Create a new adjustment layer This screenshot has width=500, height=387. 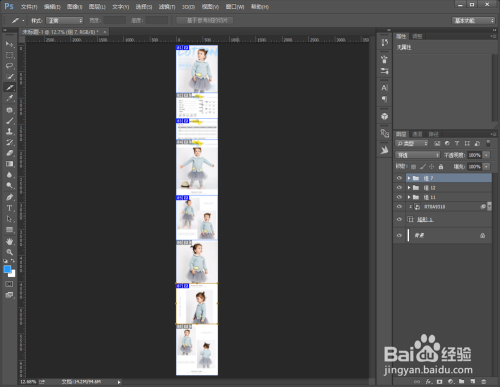pos(450,381)
